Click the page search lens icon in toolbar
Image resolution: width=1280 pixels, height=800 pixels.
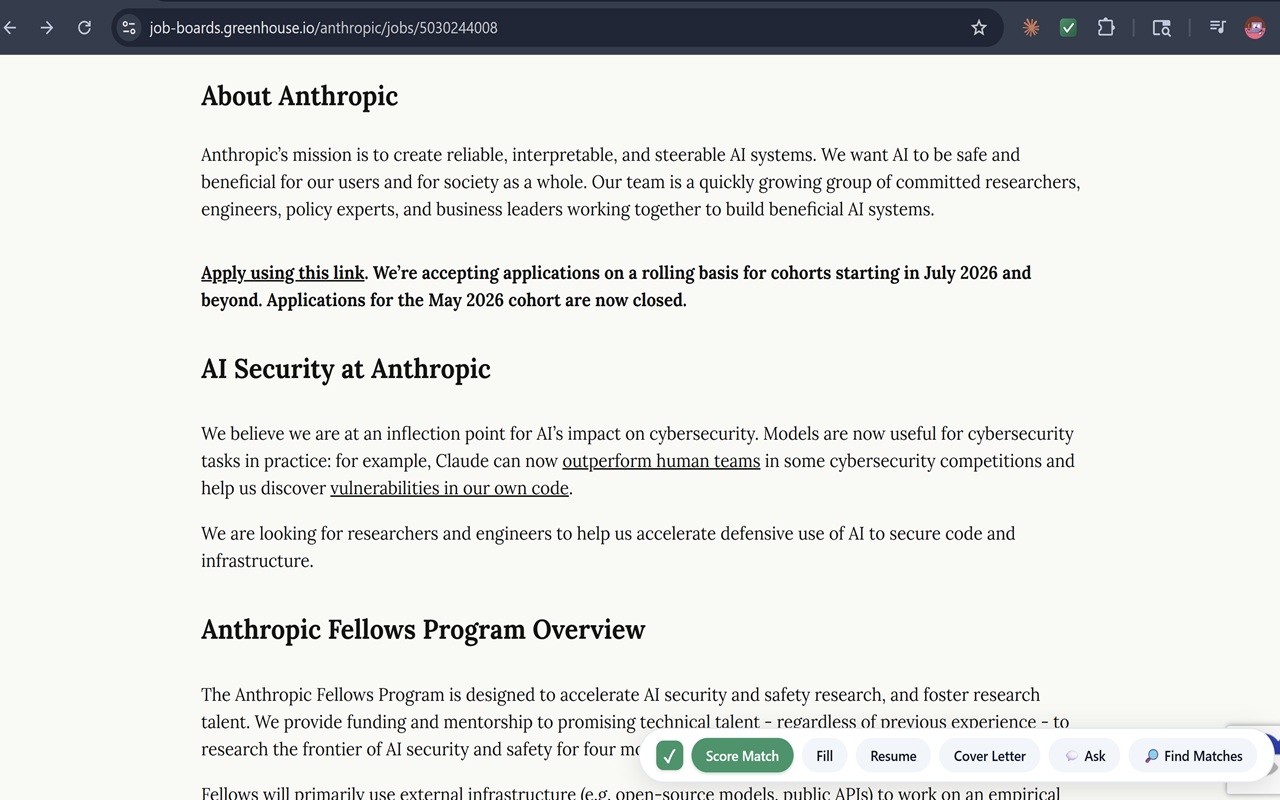[x=1161, y=28]
